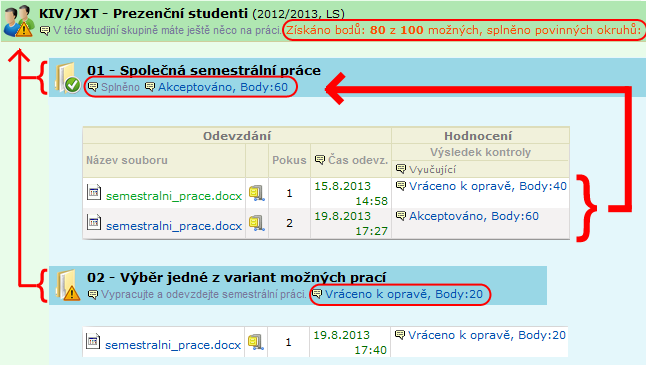Screen dimensions: 646x365
Task: Click group title 'KIV/JXT - Prezenční studenti'
Action: pyautogui.click(x=143, y=14)
